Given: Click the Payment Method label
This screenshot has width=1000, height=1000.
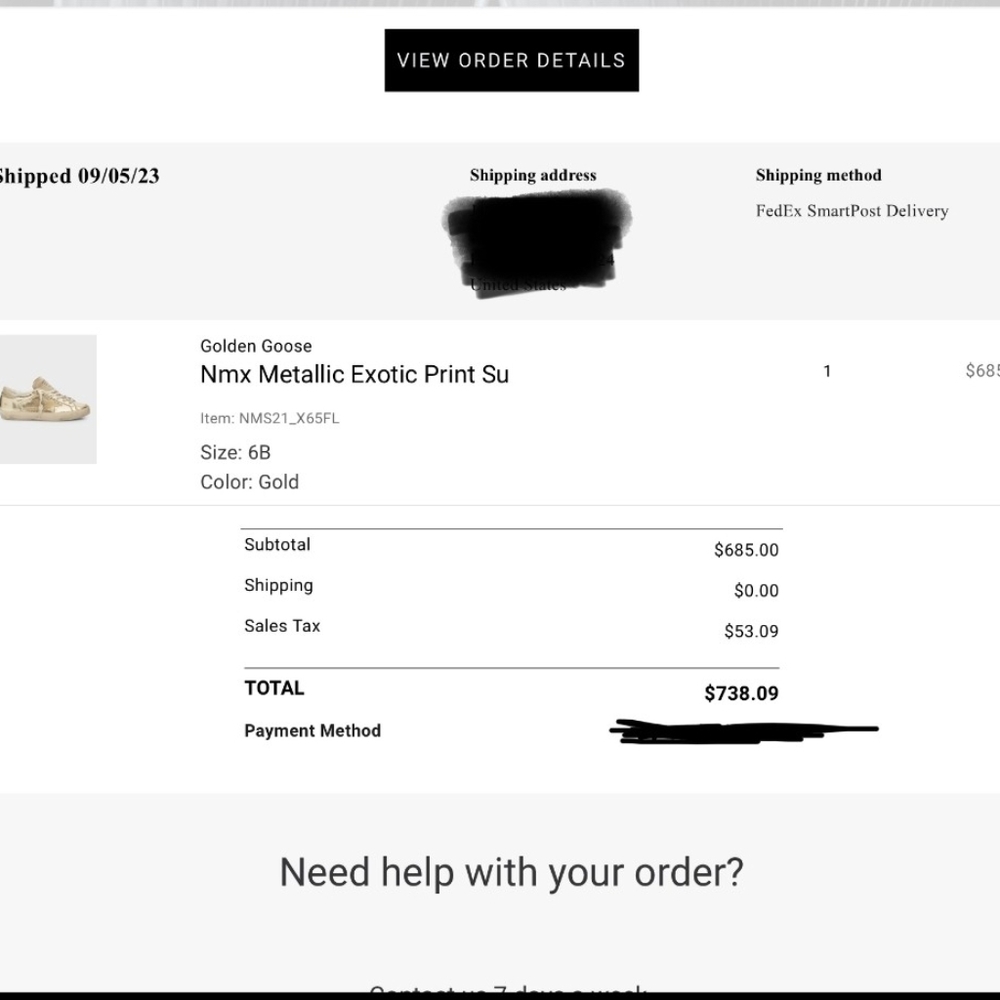Looking at the screenshot, I should coord(312,731).
